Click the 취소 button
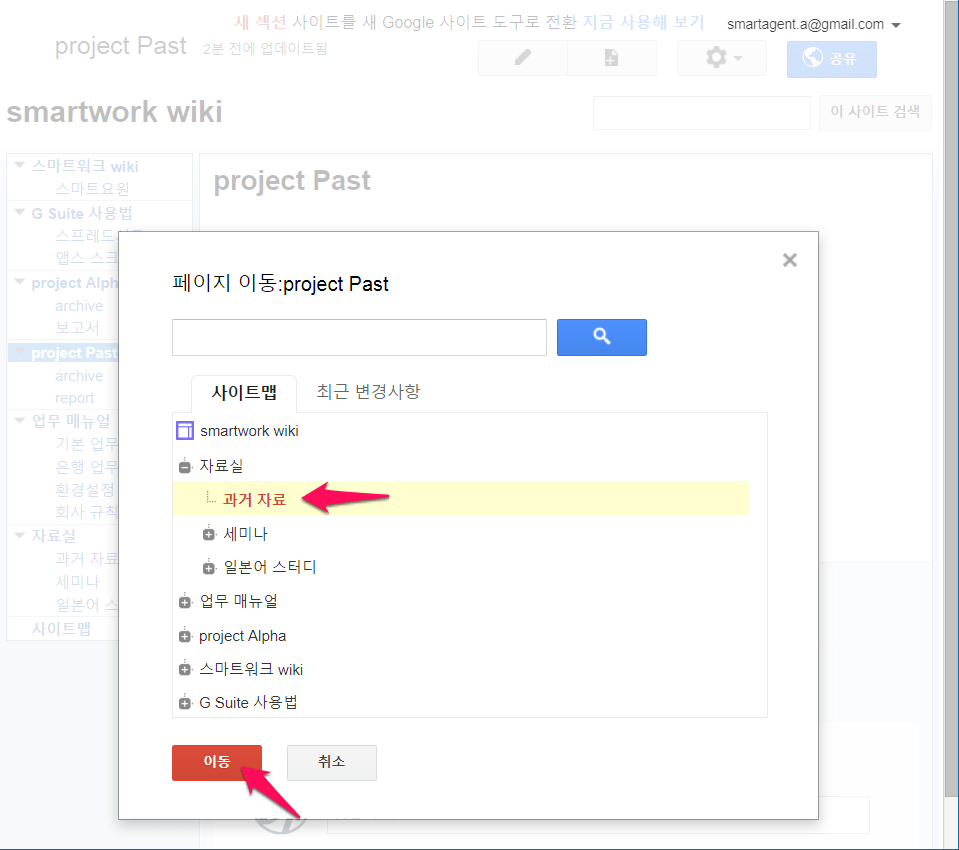959x850 pixels. (x=331, y=762)
